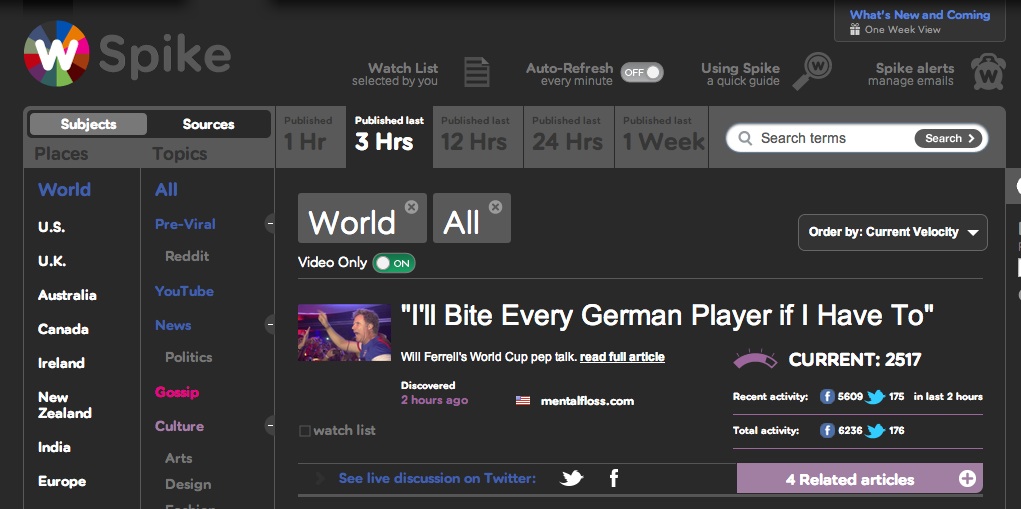Remove the World filter tag

tap(411, 207)
